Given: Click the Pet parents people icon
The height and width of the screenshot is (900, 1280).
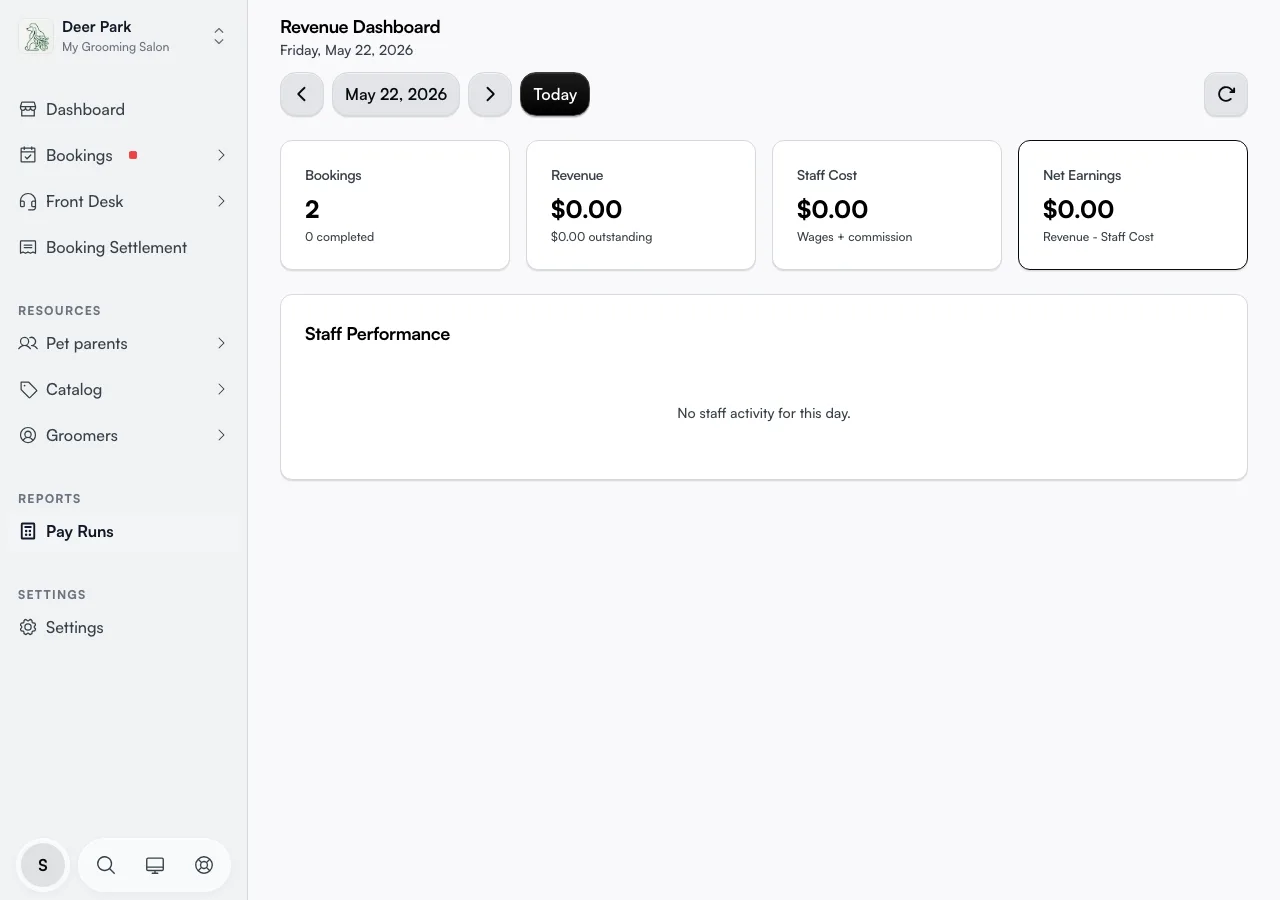Looking at the screenshot, I should point(28,343).
